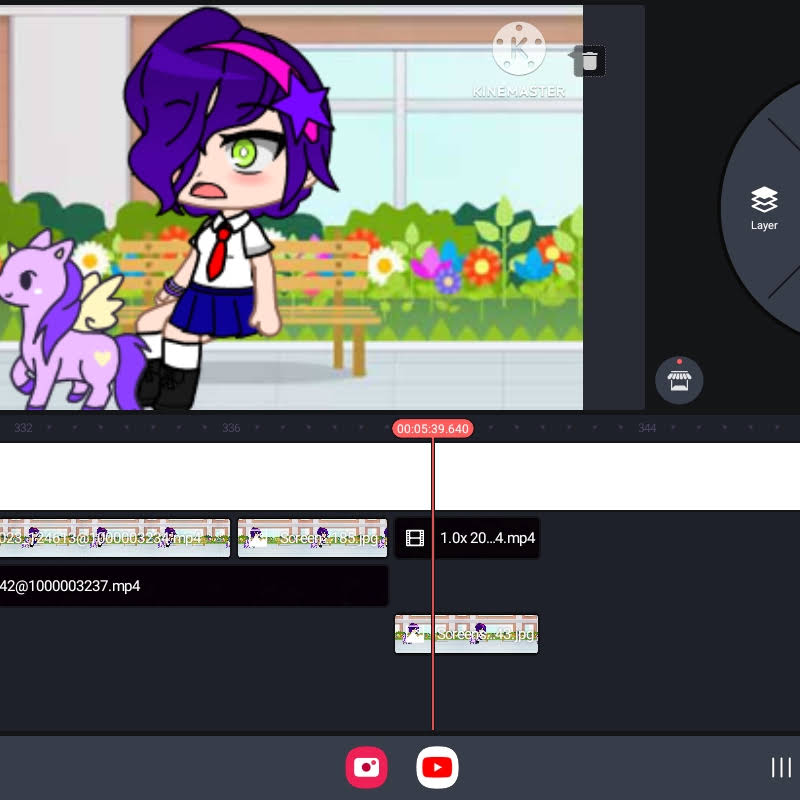Click the 332 mark on timeline ruler
This screenshot has height=800, width=800.
[x=23, y=428]
